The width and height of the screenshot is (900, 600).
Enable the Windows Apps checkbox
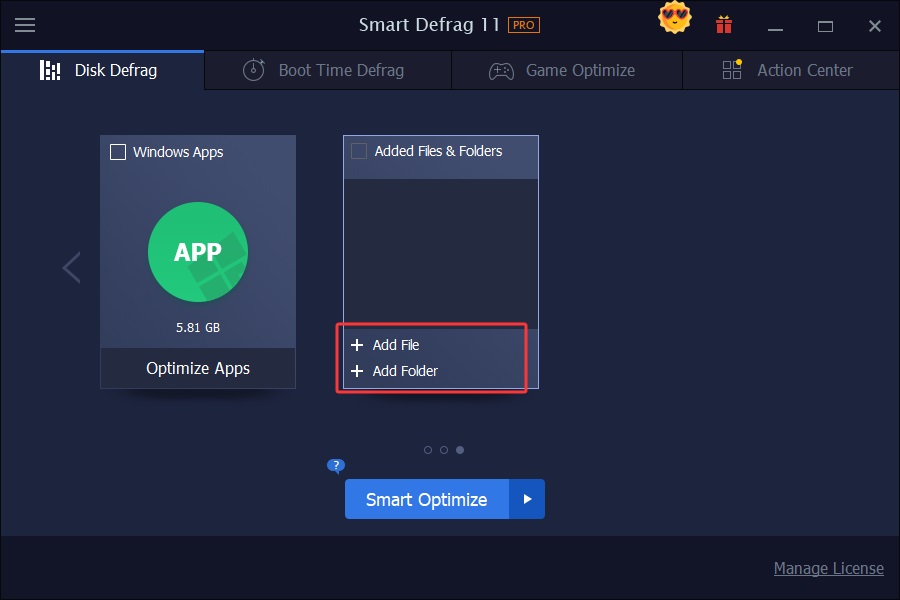[x=118, y=151]
